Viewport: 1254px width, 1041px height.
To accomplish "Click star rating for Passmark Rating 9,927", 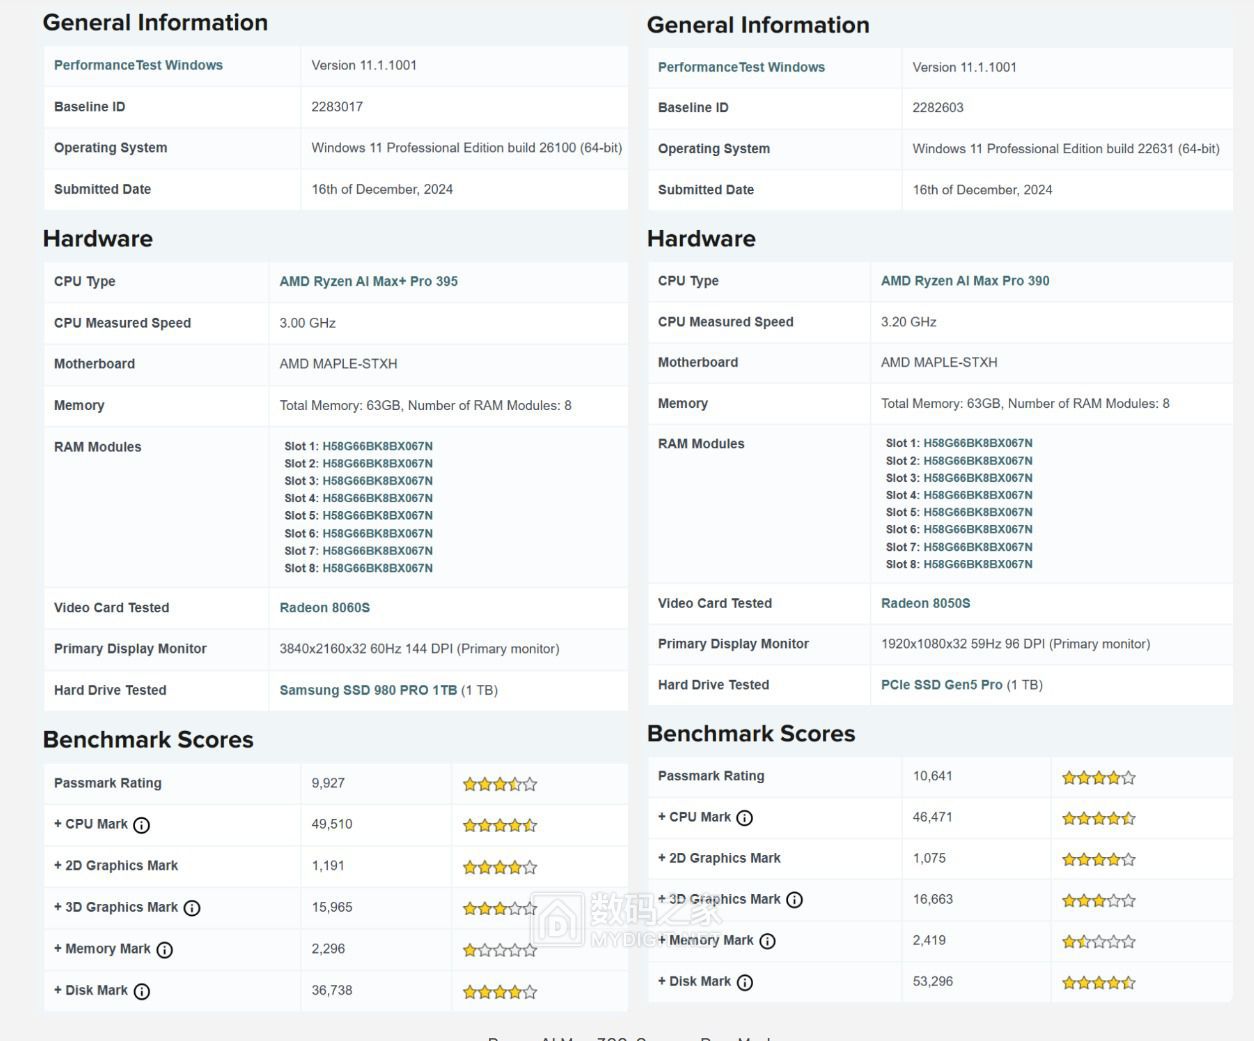I will (500, 784).
